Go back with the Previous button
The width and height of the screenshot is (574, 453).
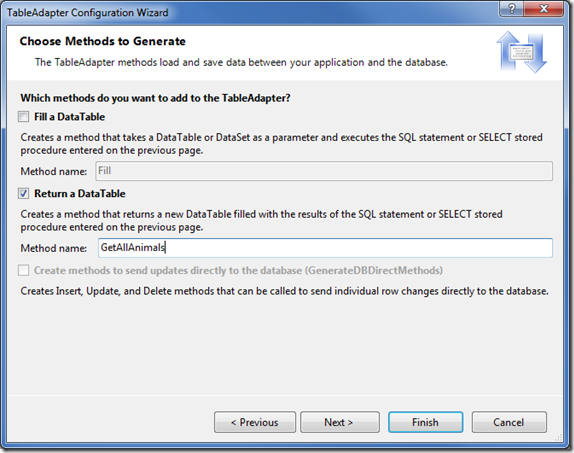(255, 422)
